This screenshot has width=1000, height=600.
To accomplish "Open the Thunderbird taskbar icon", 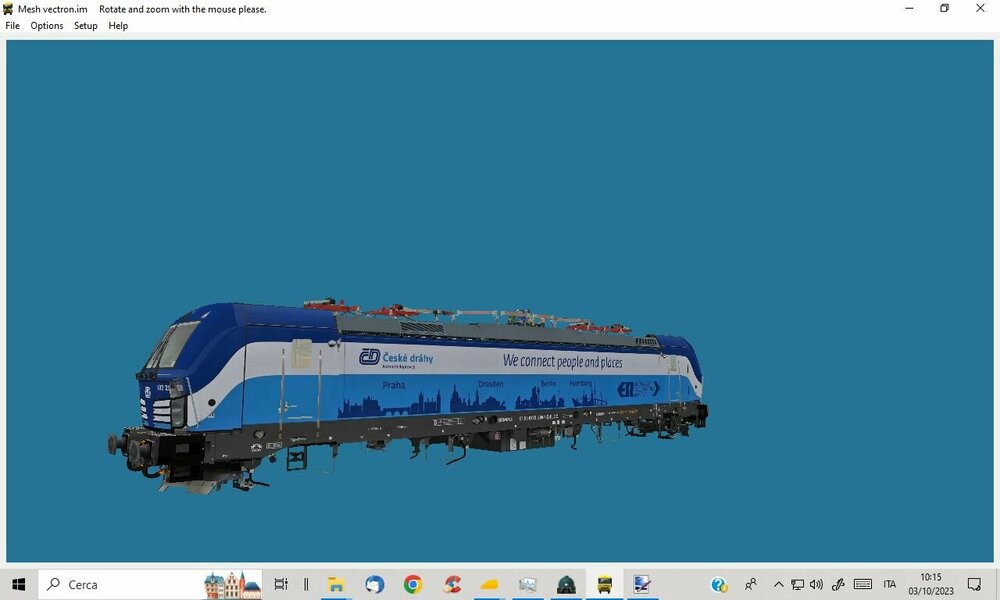I will (374, 584).
